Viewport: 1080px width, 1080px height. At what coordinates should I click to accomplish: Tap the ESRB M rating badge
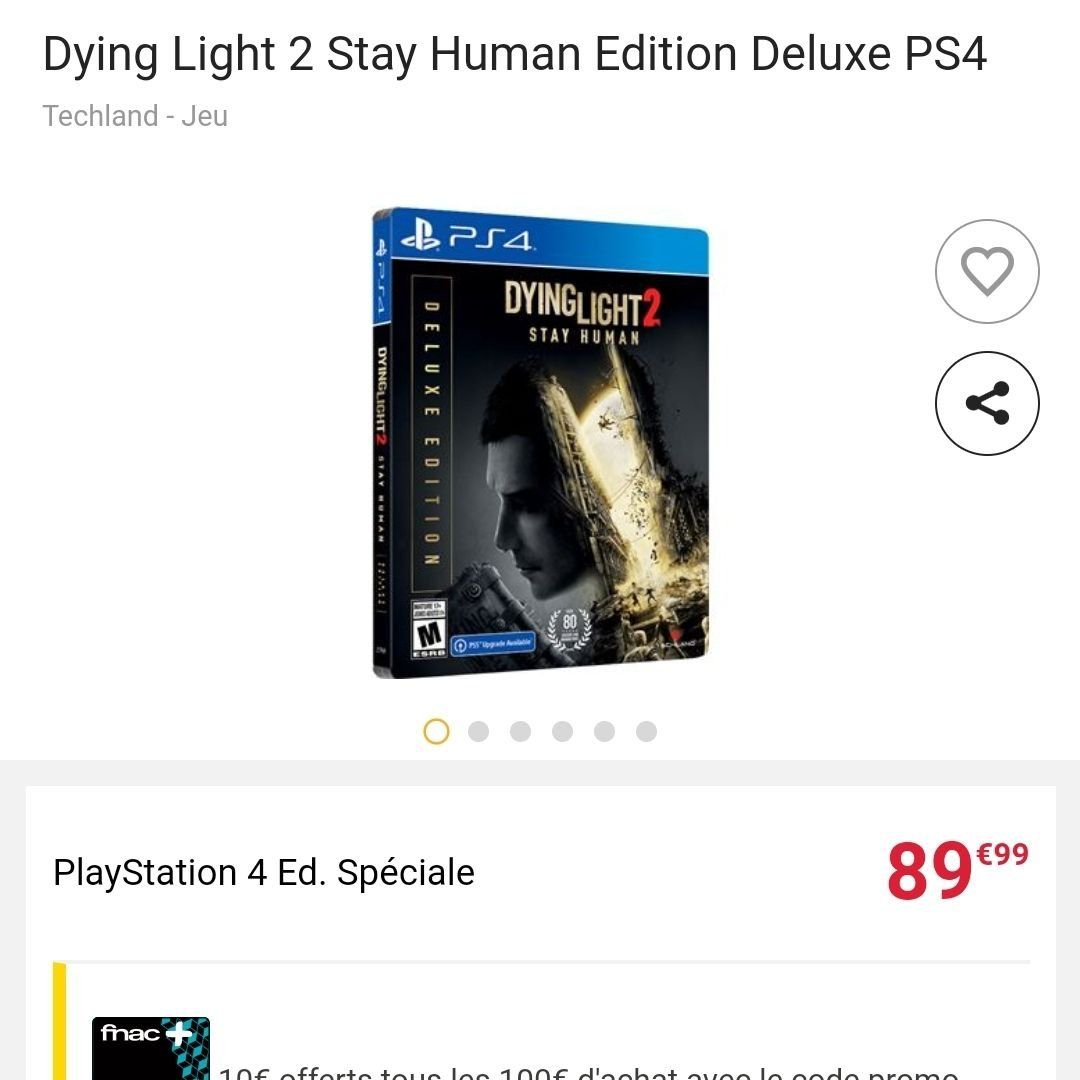tap(428, 629)
